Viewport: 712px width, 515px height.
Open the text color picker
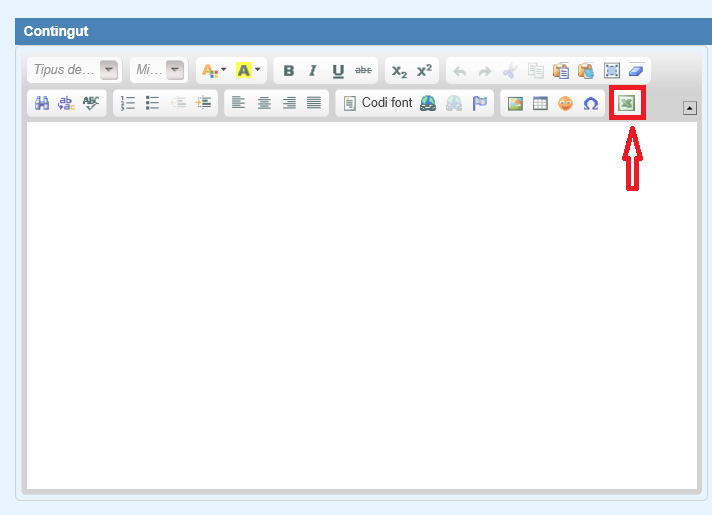point(213,71)
